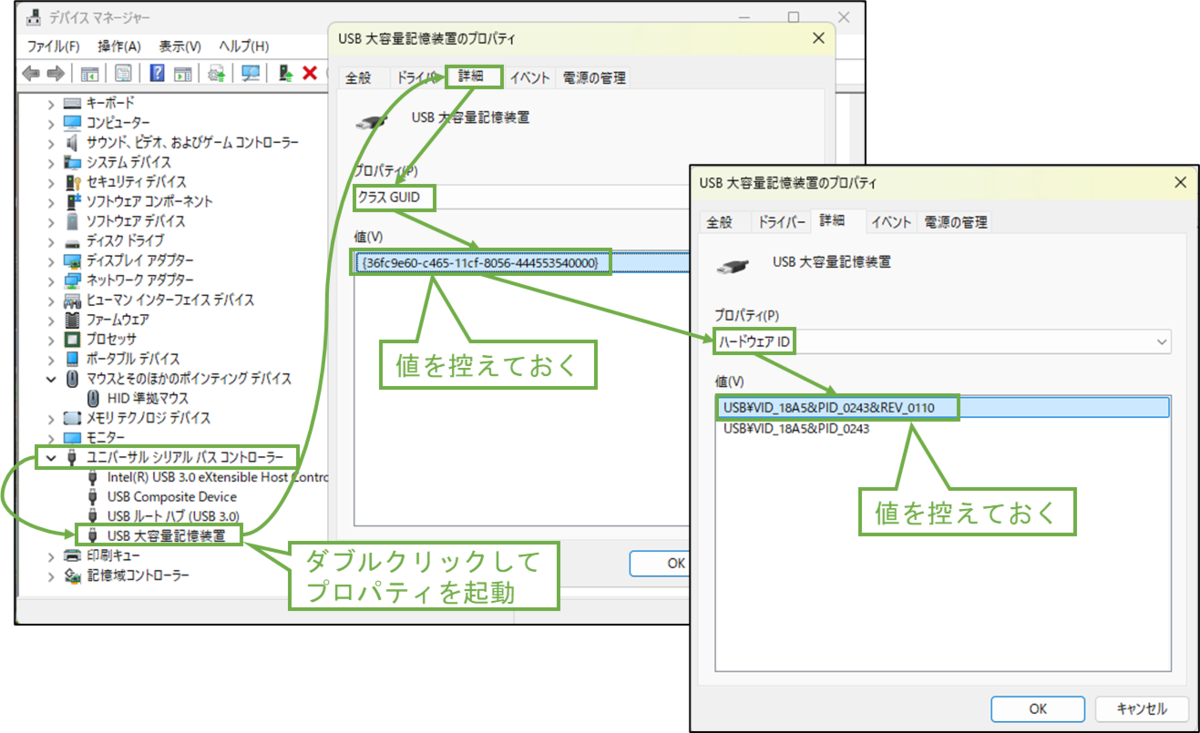Click the Properties toolbar icon
This screenshot has height=733, width=1200.
(123, 72)
